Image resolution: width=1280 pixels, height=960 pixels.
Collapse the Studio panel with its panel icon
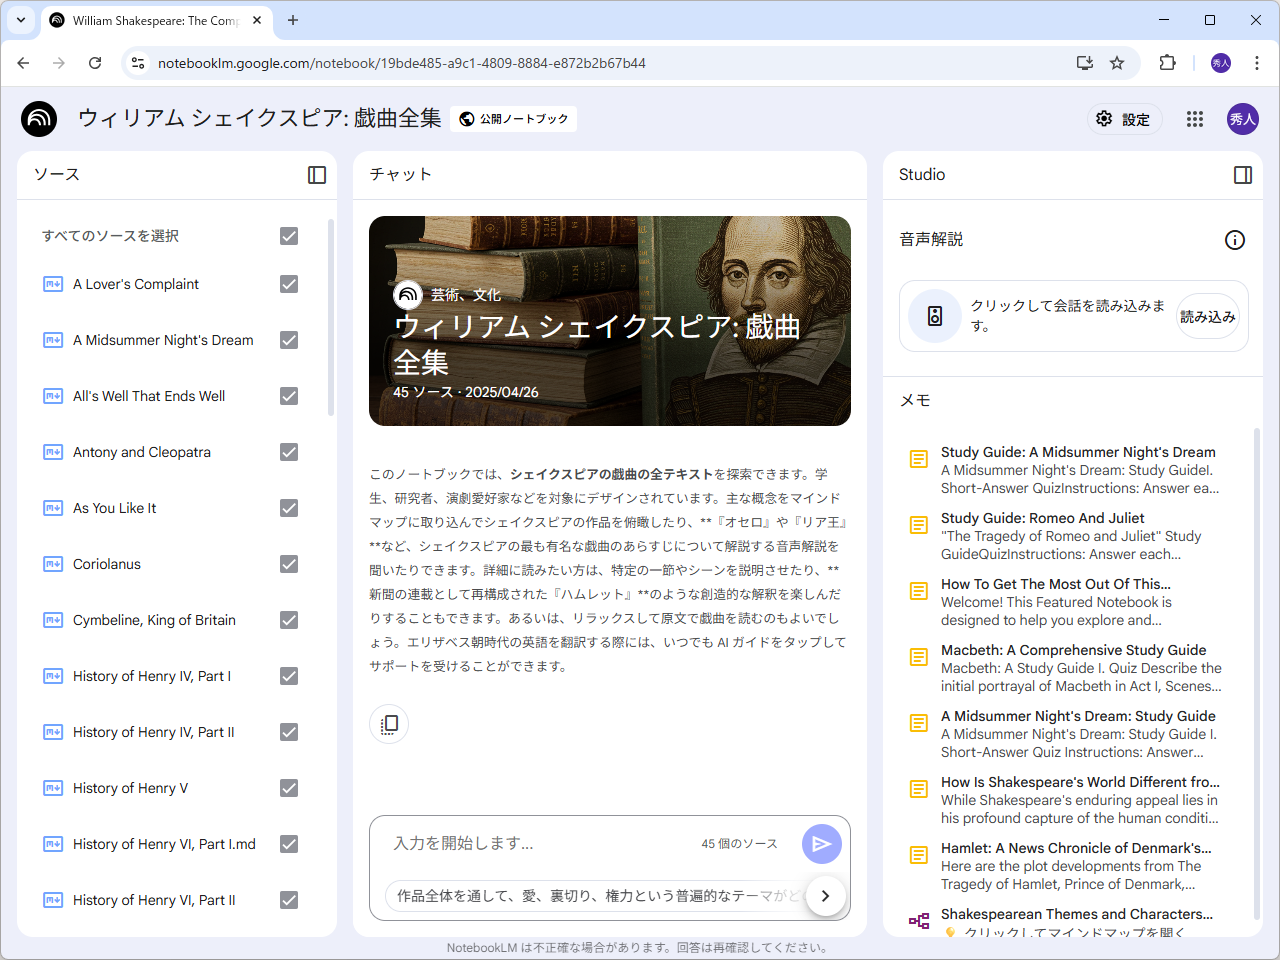(1243, 174)
